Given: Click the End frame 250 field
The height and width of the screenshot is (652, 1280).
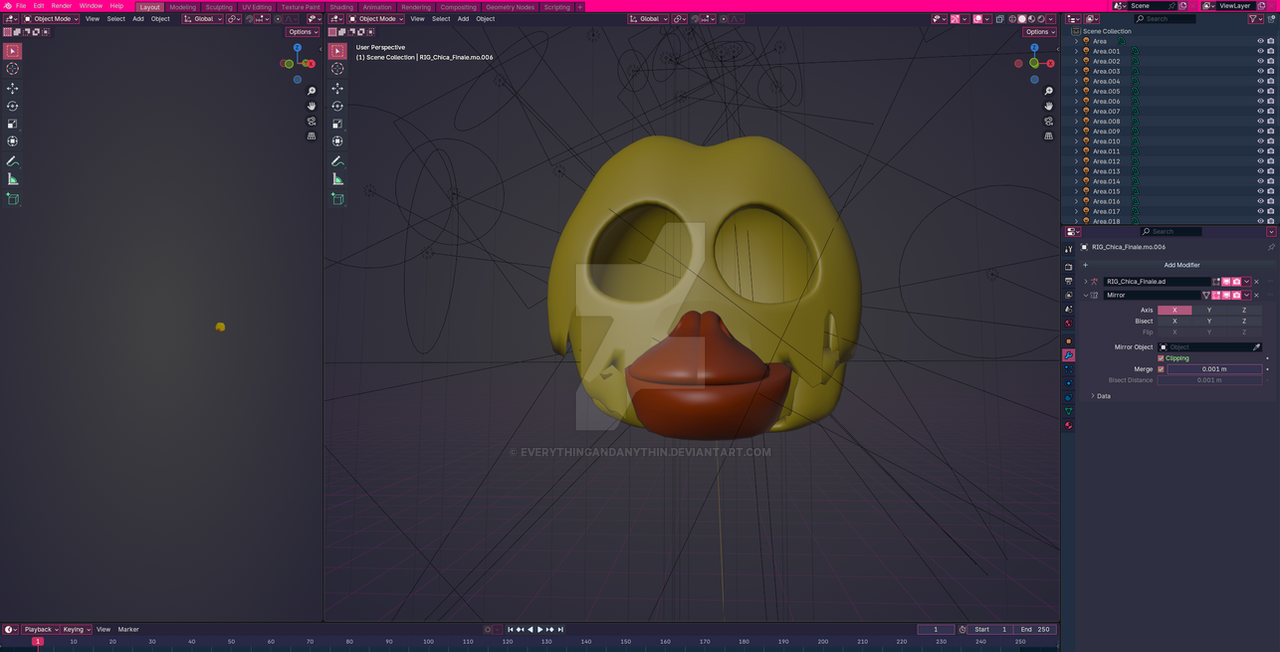Looking at the screenshot, I should pos(1035,629).
